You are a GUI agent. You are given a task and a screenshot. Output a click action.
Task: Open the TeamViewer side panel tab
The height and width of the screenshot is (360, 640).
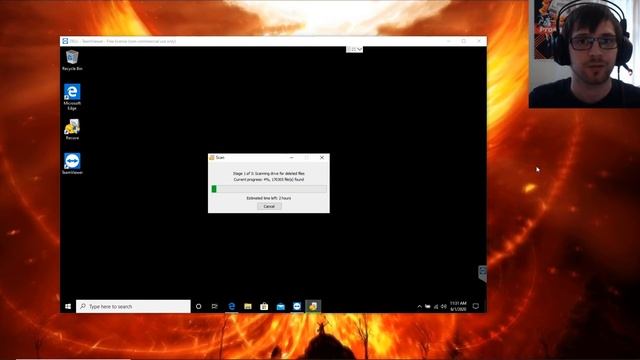(482, 273)
